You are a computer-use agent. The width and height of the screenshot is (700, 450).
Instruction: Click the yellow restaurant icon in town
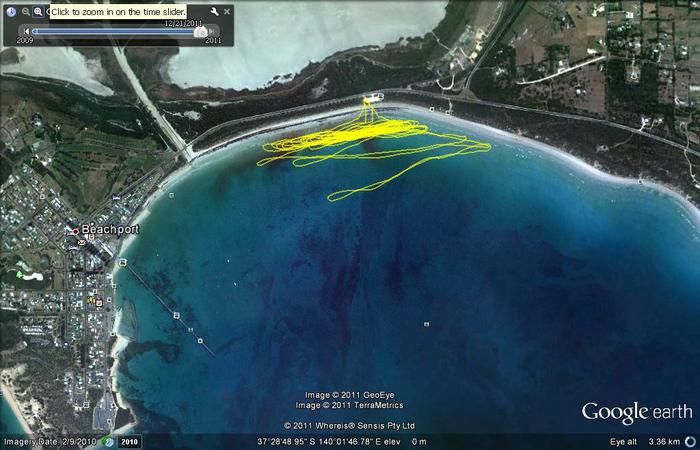91,300
